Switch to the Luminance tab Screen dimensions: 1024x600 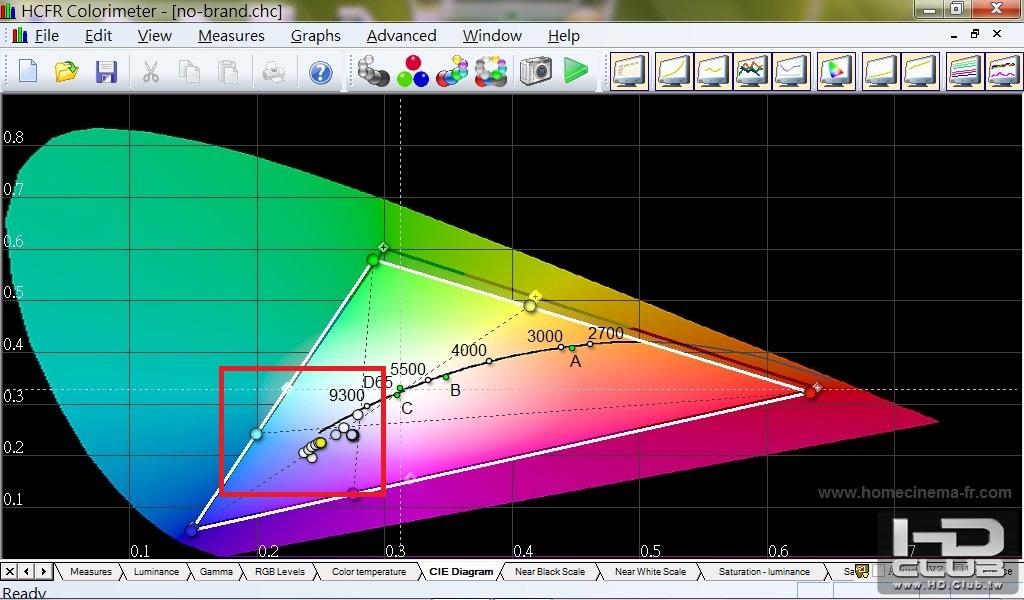pyautogui.click(x=156, y=571)
